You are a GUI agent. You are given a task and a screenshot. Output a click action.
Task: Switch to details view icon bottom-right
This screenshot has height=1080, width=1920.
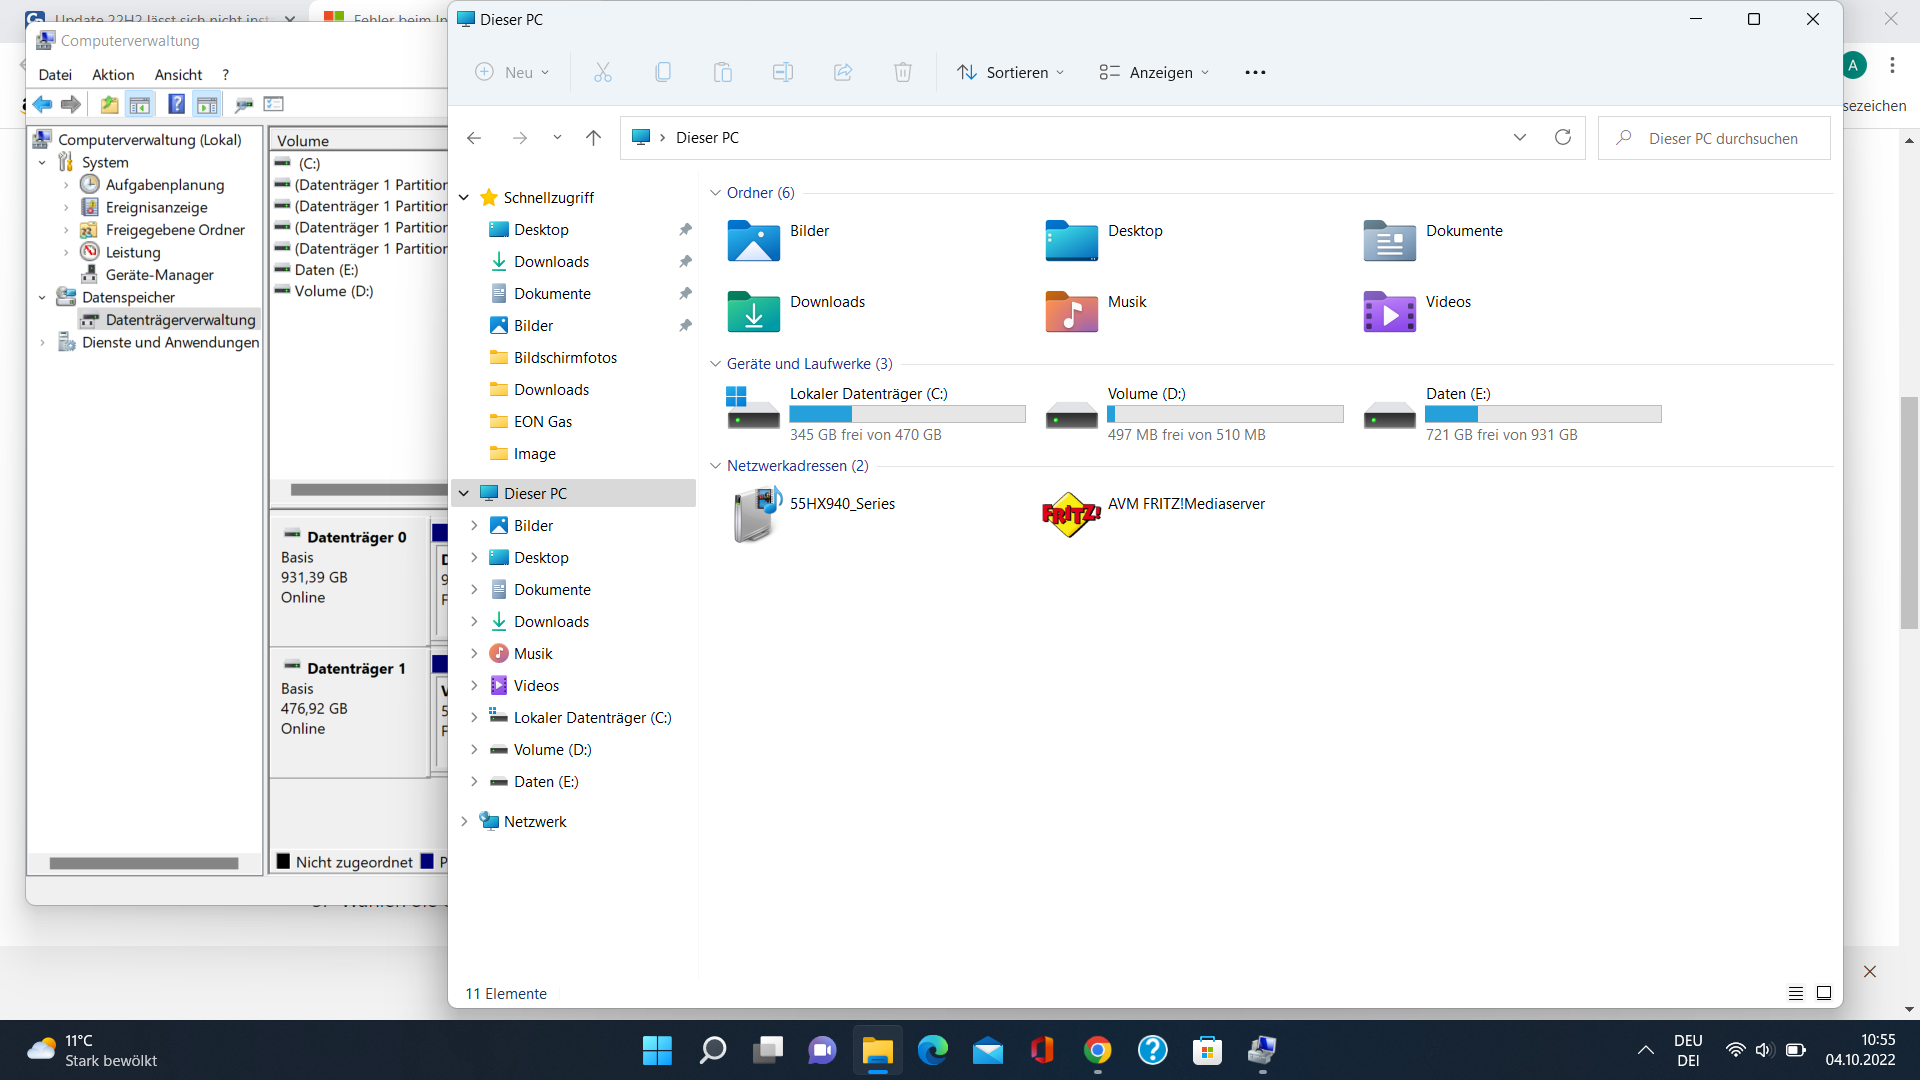tap(1795, 993)
